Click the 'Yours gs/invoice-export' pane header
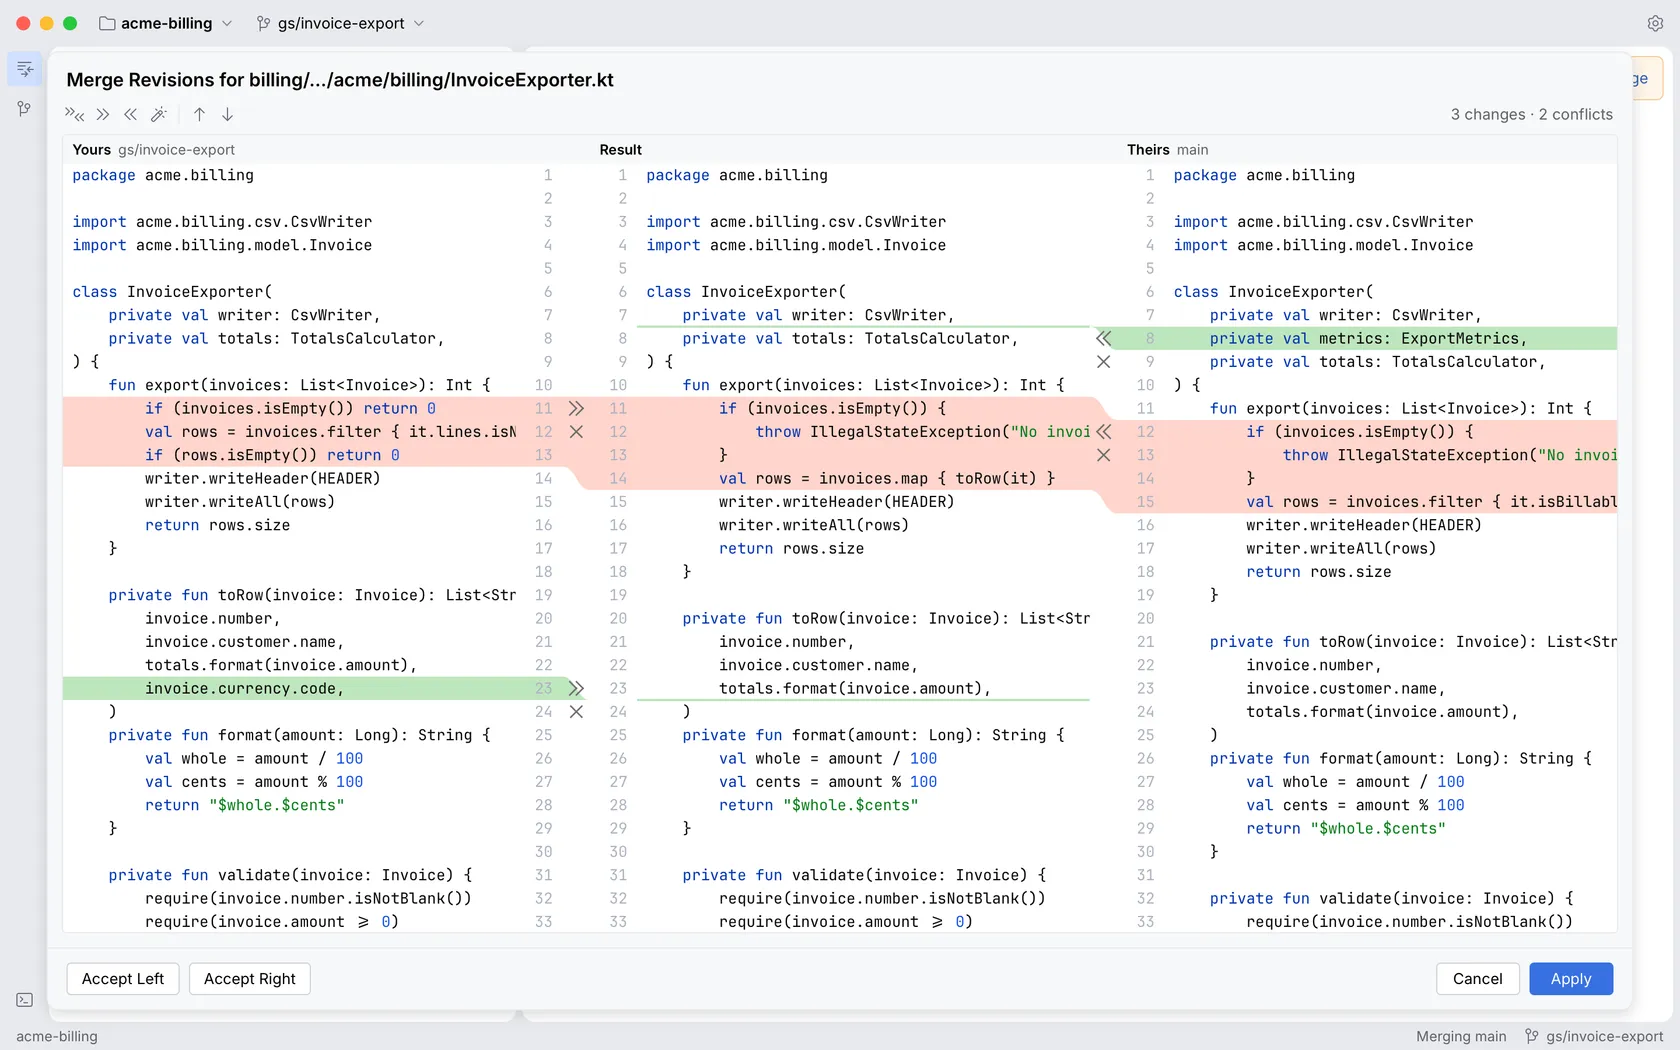 (x=154, y=150)
